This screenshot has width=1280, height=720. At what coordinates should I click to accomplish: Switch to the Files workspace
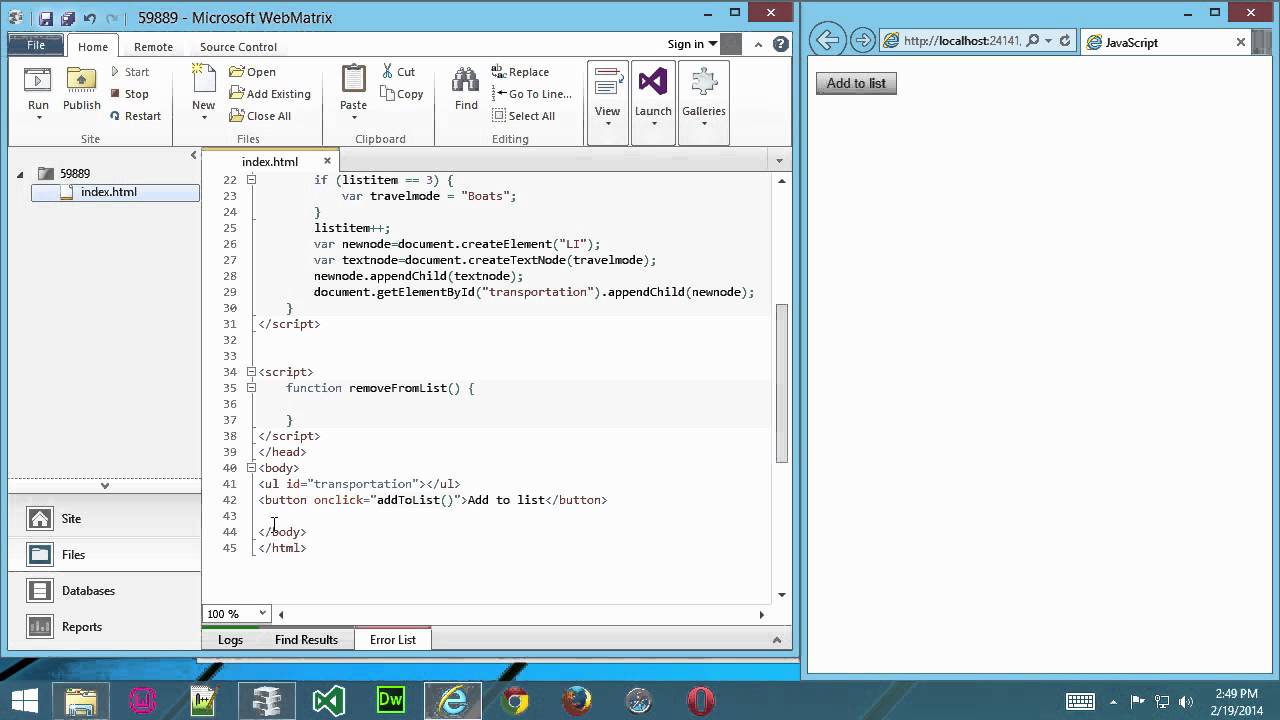104,555
